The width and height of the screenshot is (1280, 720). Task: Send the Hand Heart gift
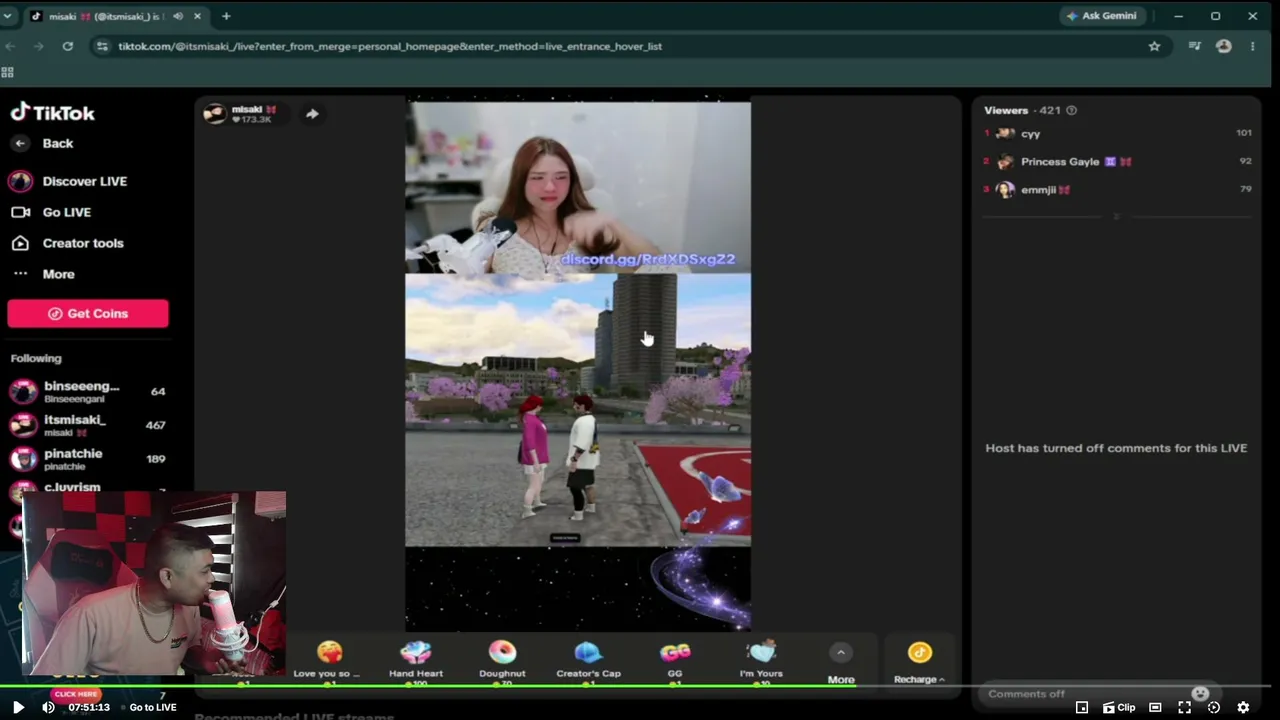click(416, 662)
